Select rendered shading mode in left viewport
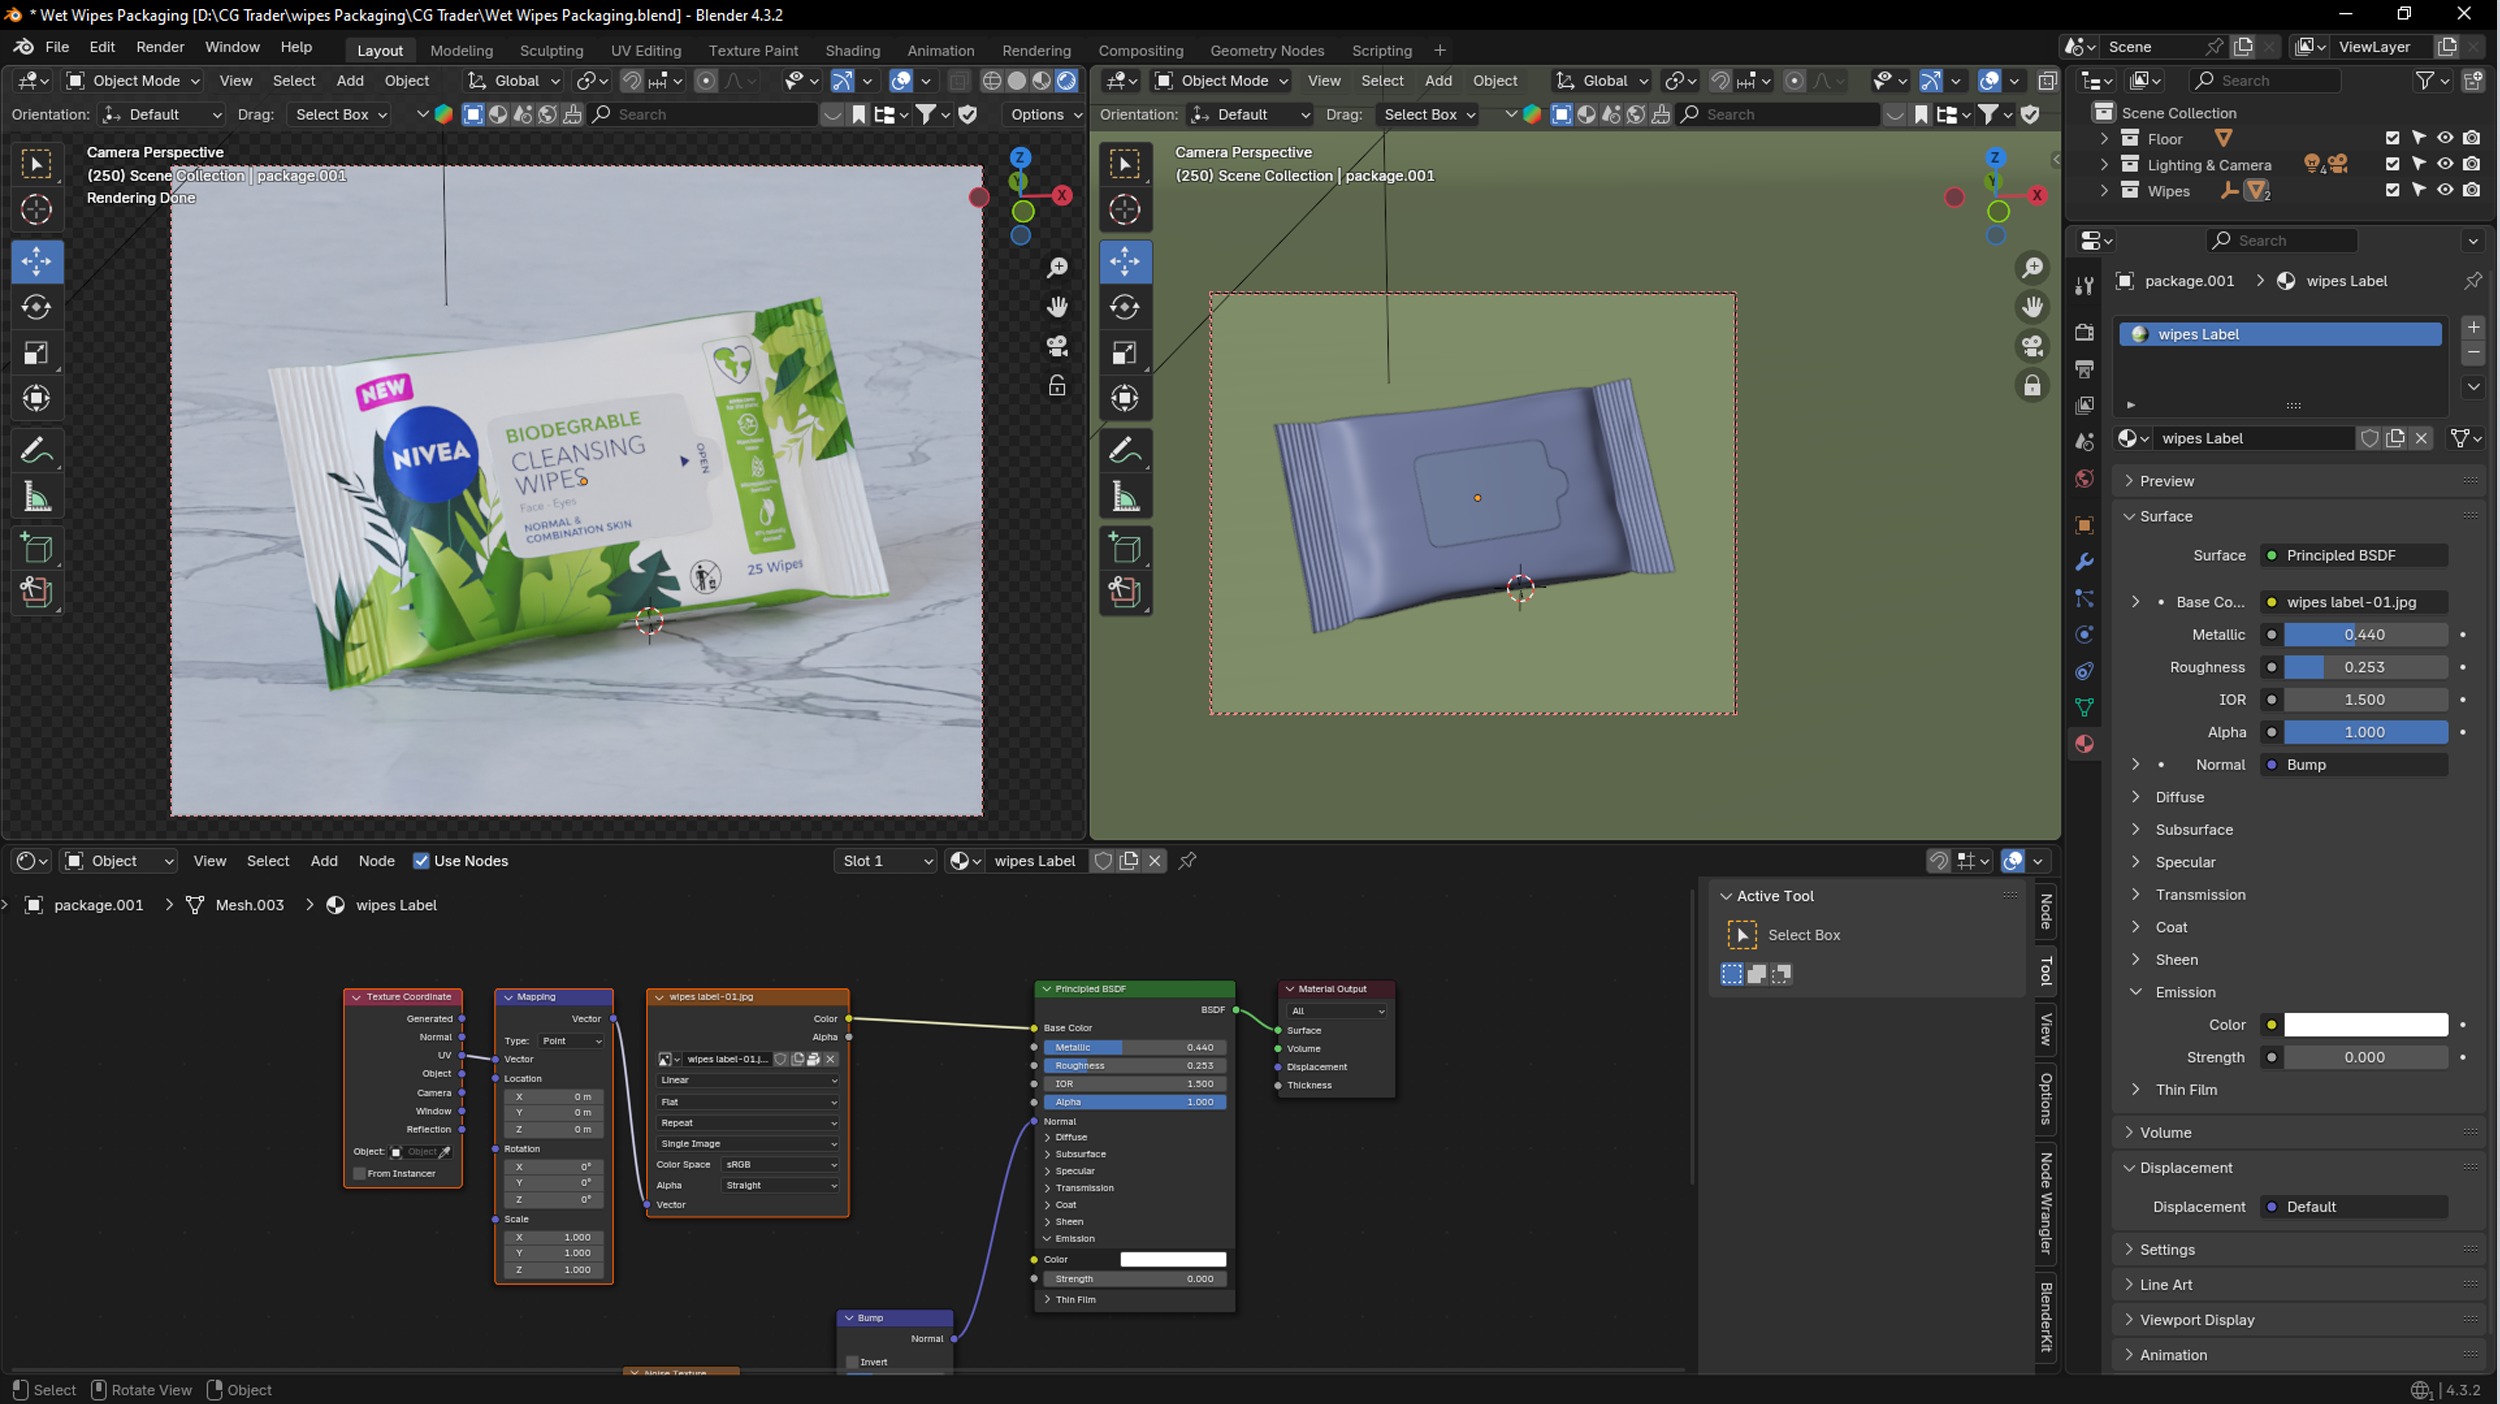The height and width of the screenshot is (1404, 2500). [x=1066, y=81]
